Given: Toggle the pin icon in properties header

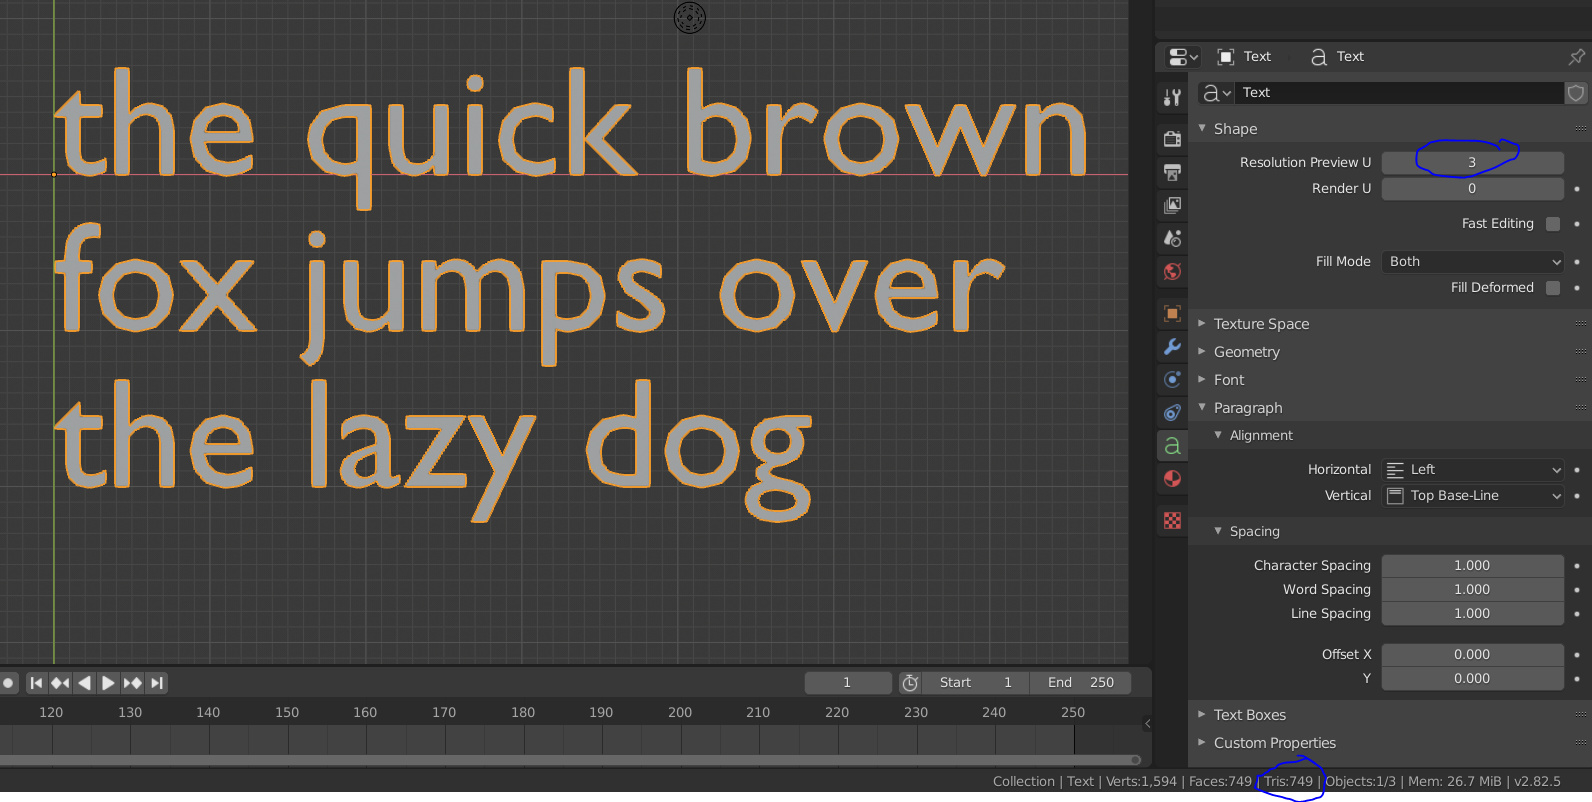Looking at the screenshot, I should point(1577,56).
